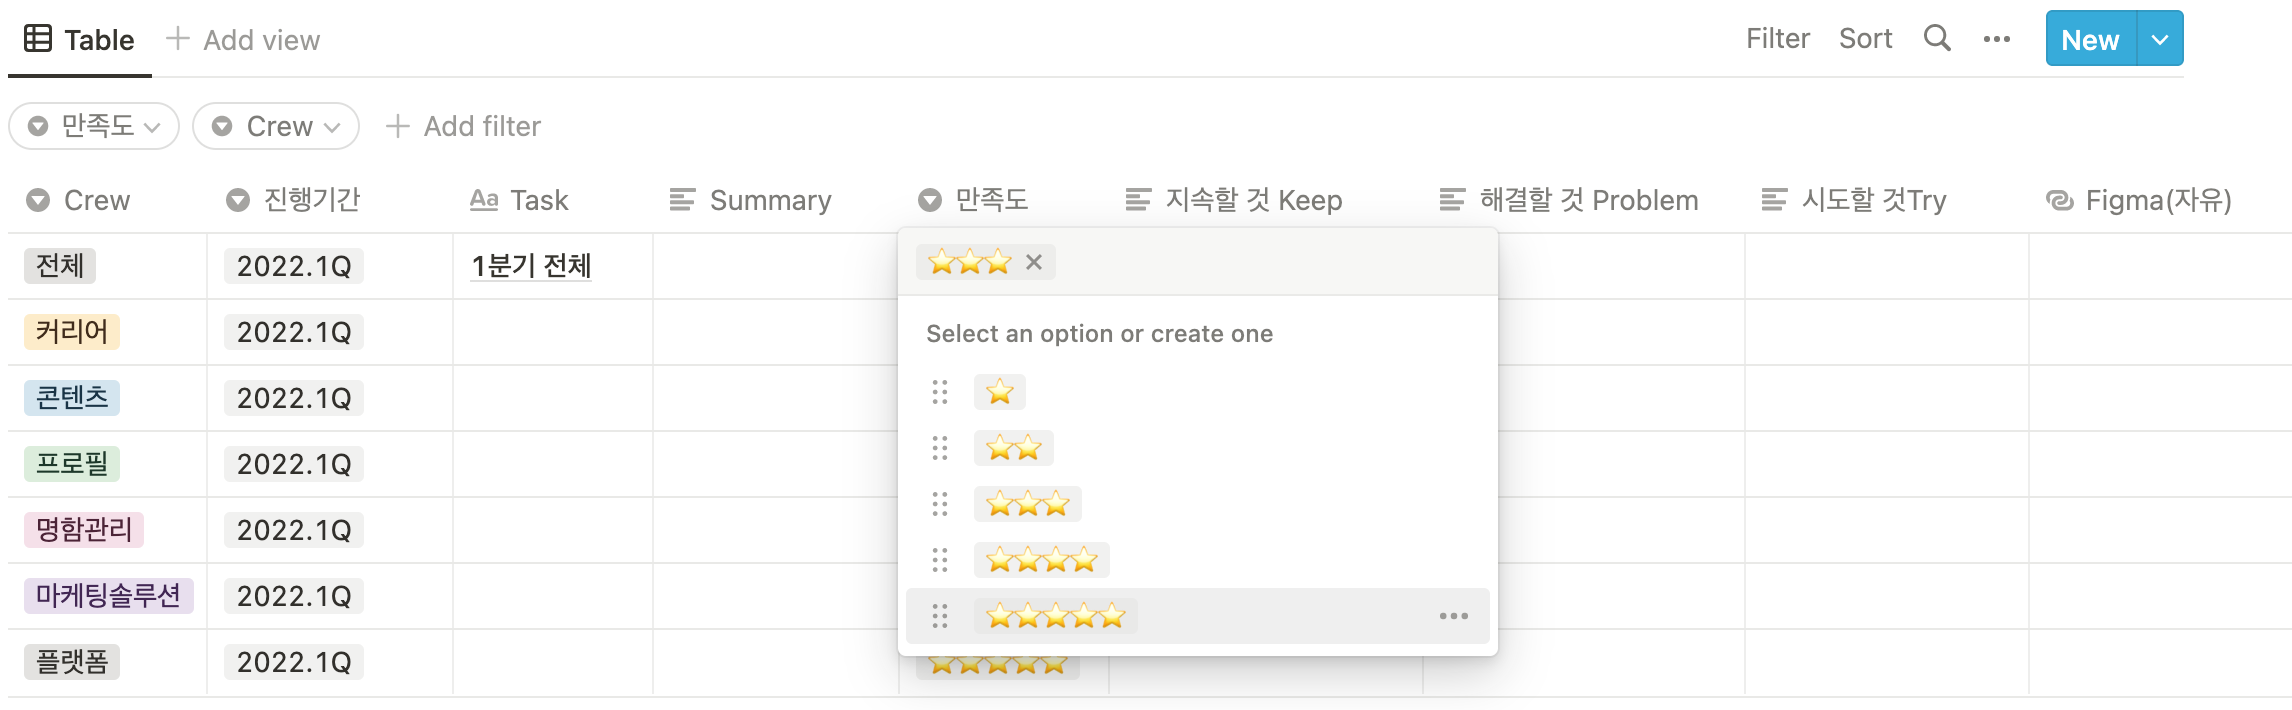Open the view options three-dot menu

(x=1997, y=39)
